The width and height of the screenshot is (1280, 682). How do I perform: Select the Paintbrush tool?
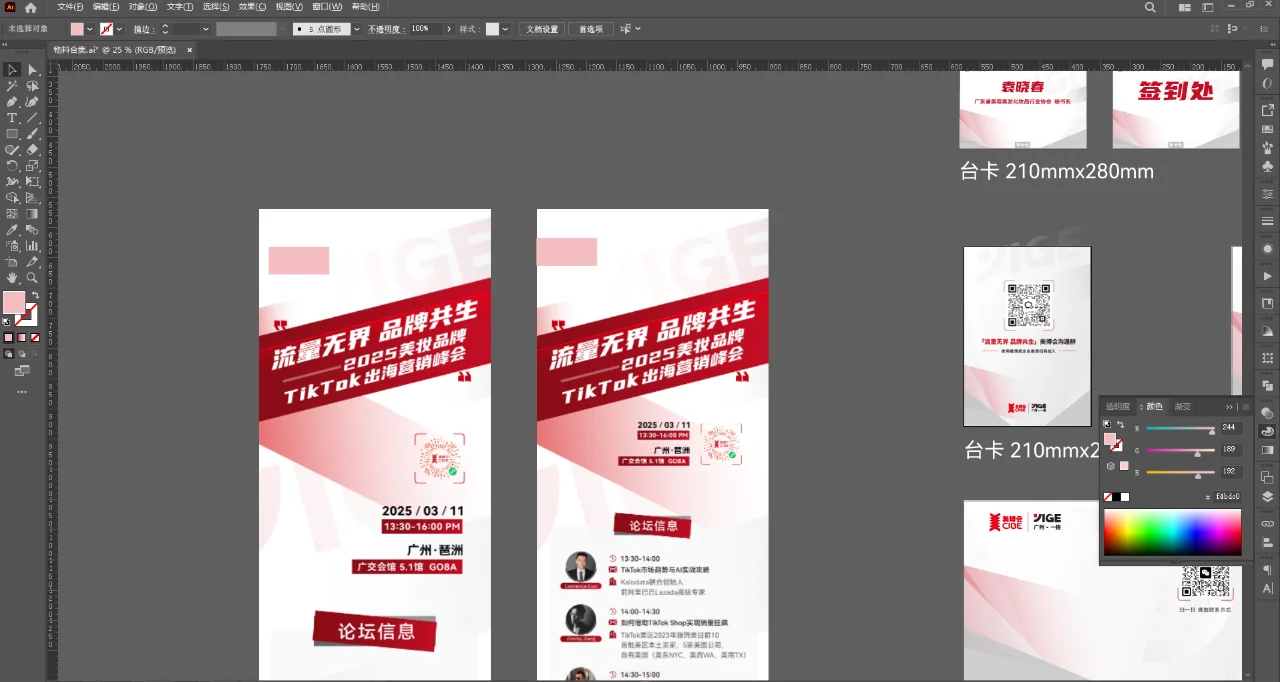coord(32,134)
